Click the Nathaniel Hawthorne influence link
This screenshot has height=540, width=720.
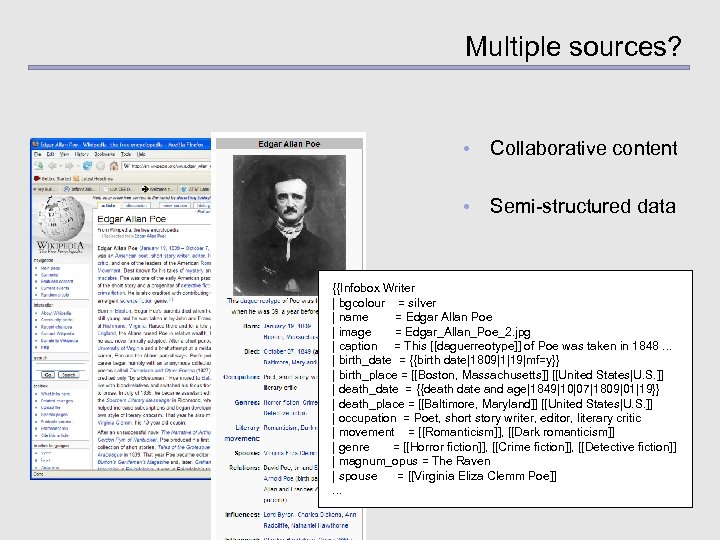pyautogui.click(x=319, y=525)
